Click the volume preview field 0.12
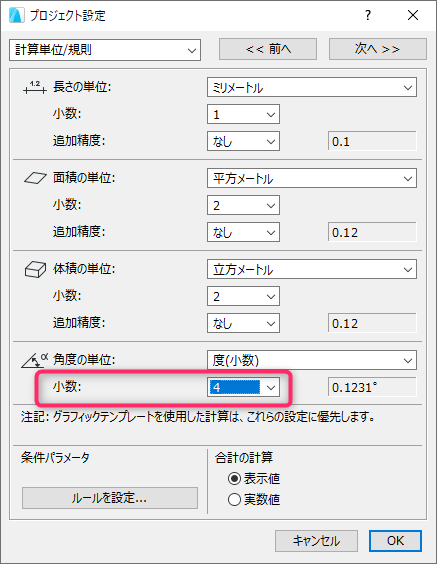The image size is (437, 564). coord(372,323)
